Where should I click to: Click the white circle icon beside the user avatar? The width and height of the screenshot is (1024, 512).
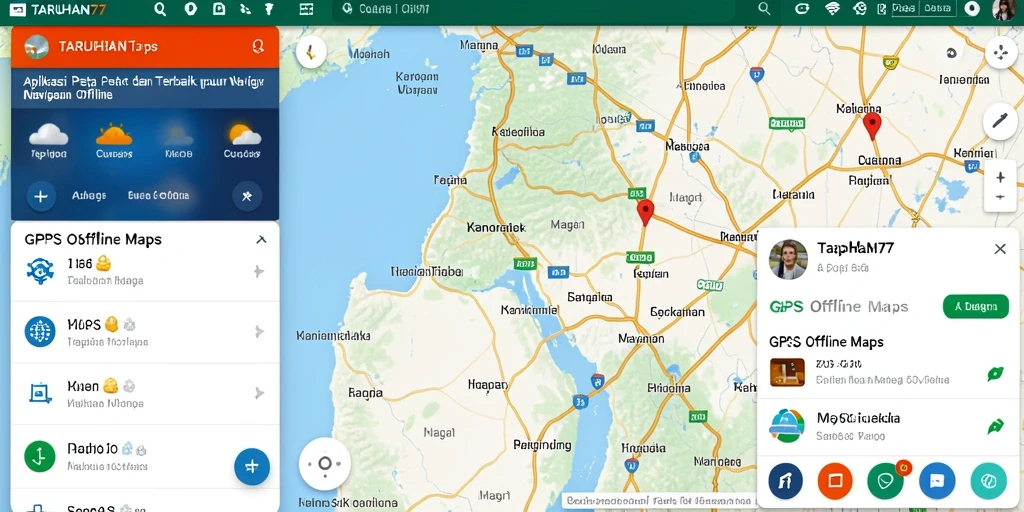click(972, 8)
